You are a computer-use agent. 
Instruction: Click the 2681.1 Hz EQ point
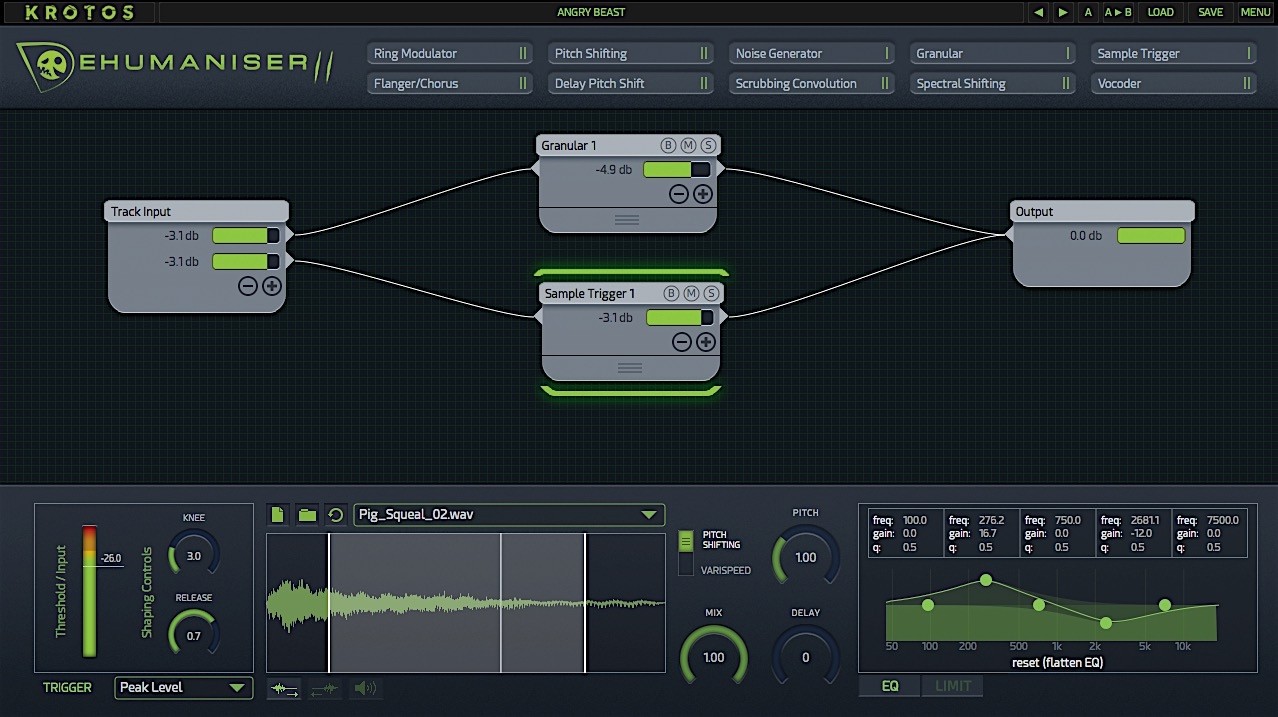tap(1105, 623)
